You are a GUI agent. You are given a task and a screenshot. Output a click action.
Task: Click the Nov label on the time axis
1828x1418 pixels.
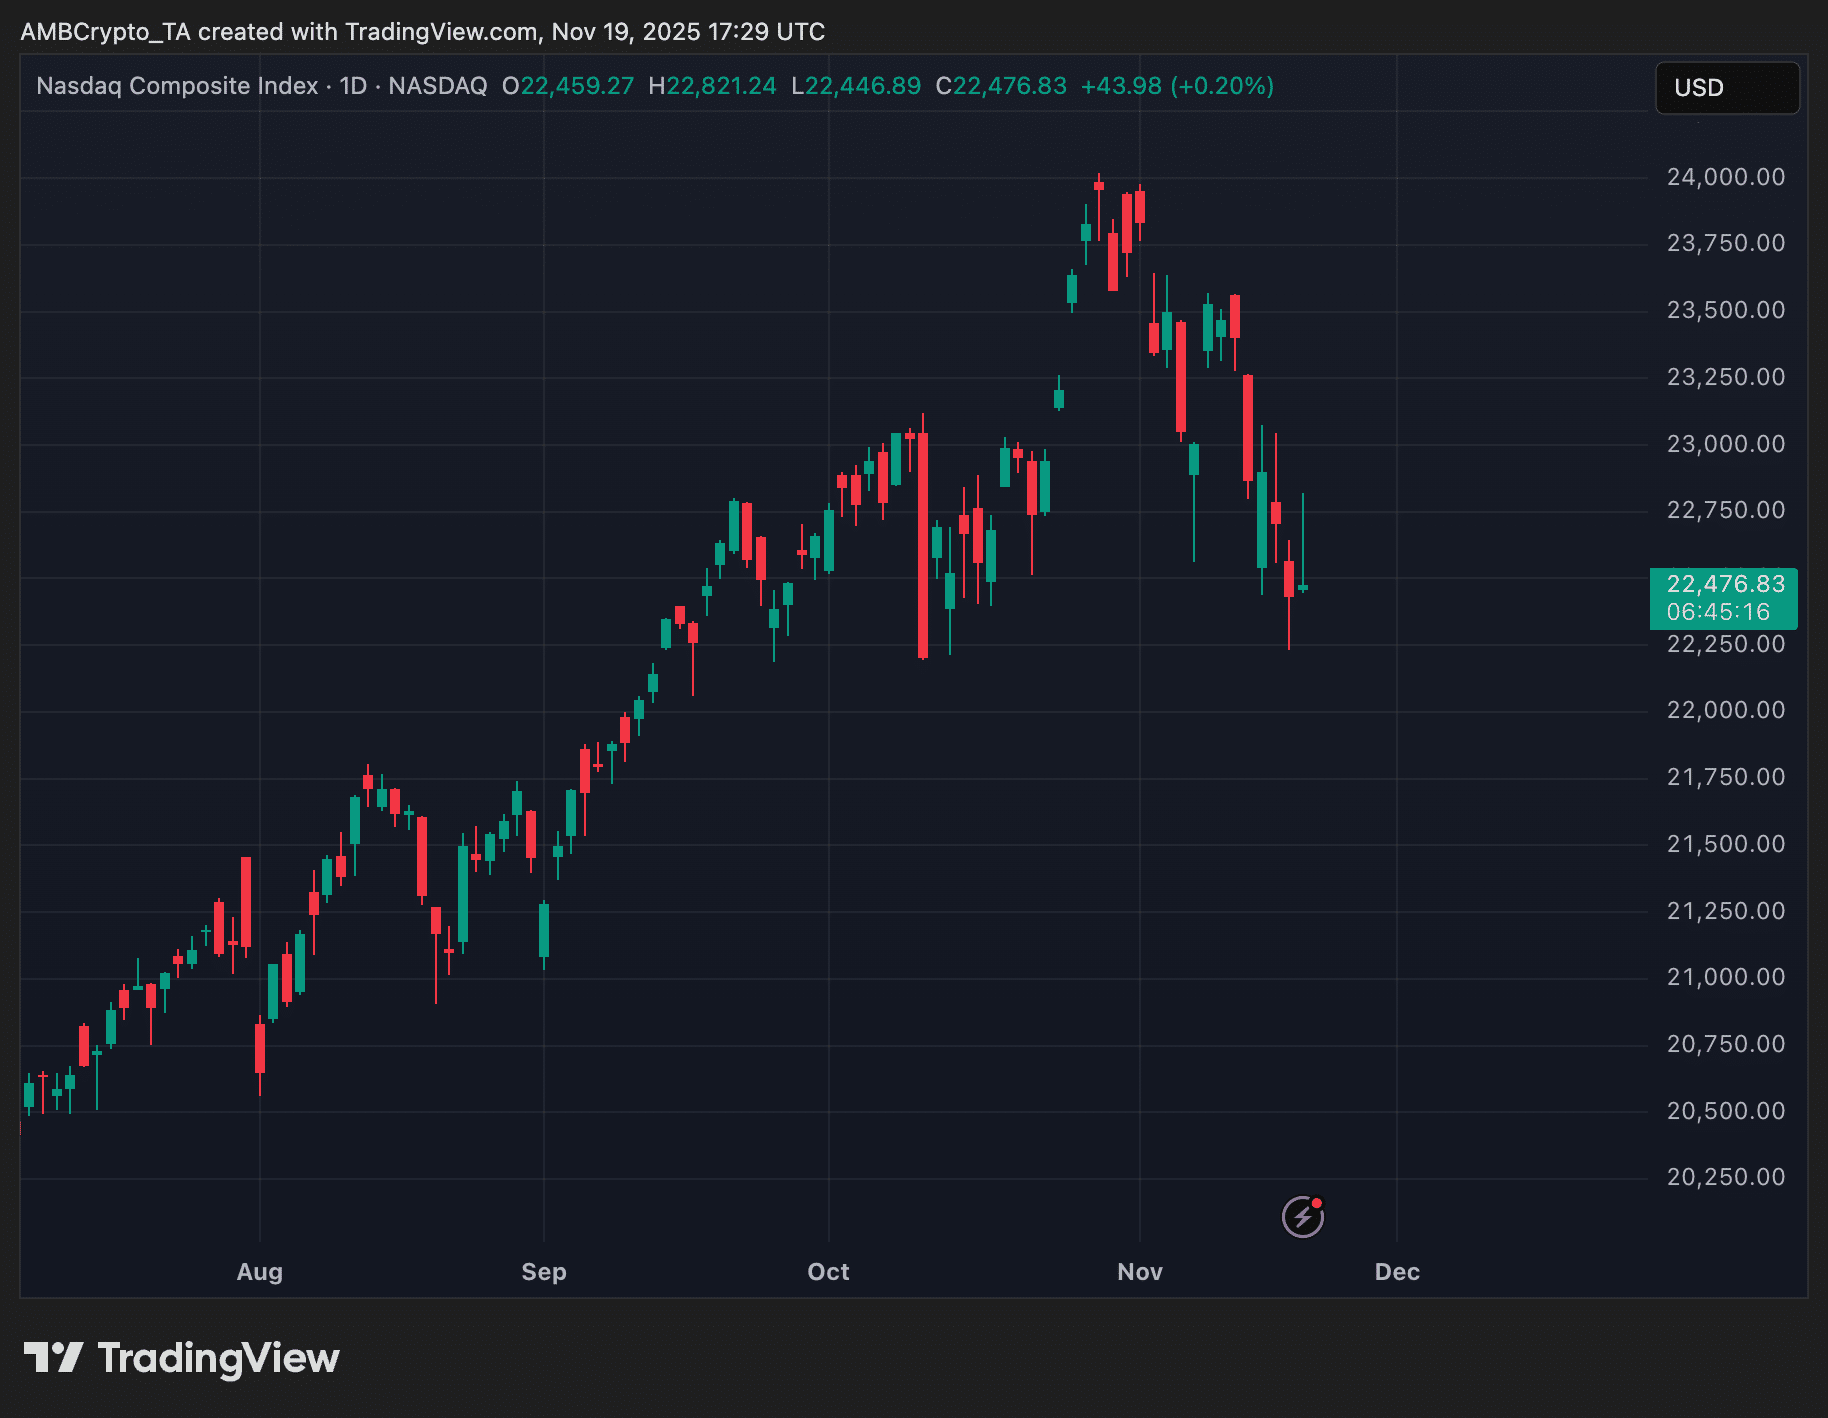pos(1140,1272)
